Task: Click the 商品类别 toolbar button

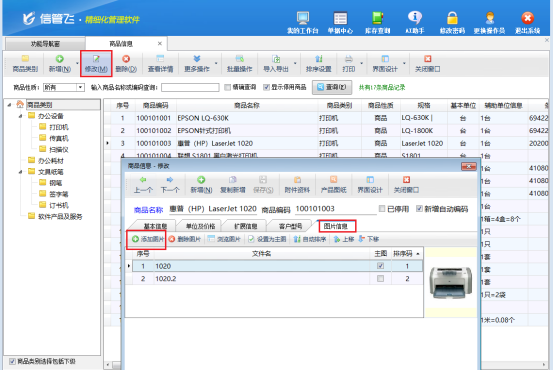Action: pyautogui.click(x=25, y=63)
